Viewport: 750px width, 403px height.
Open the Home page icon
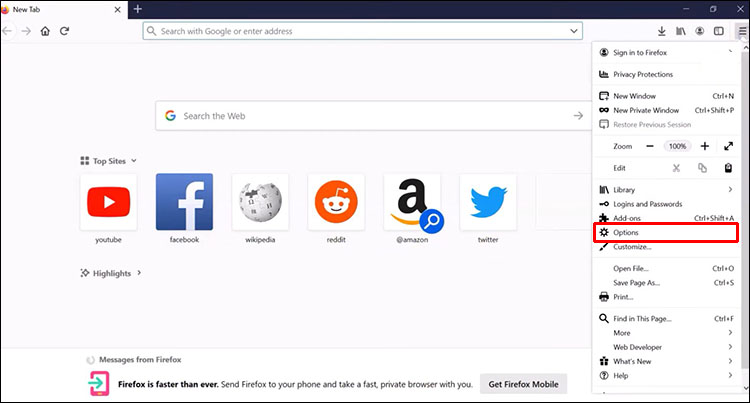(45, 31)
